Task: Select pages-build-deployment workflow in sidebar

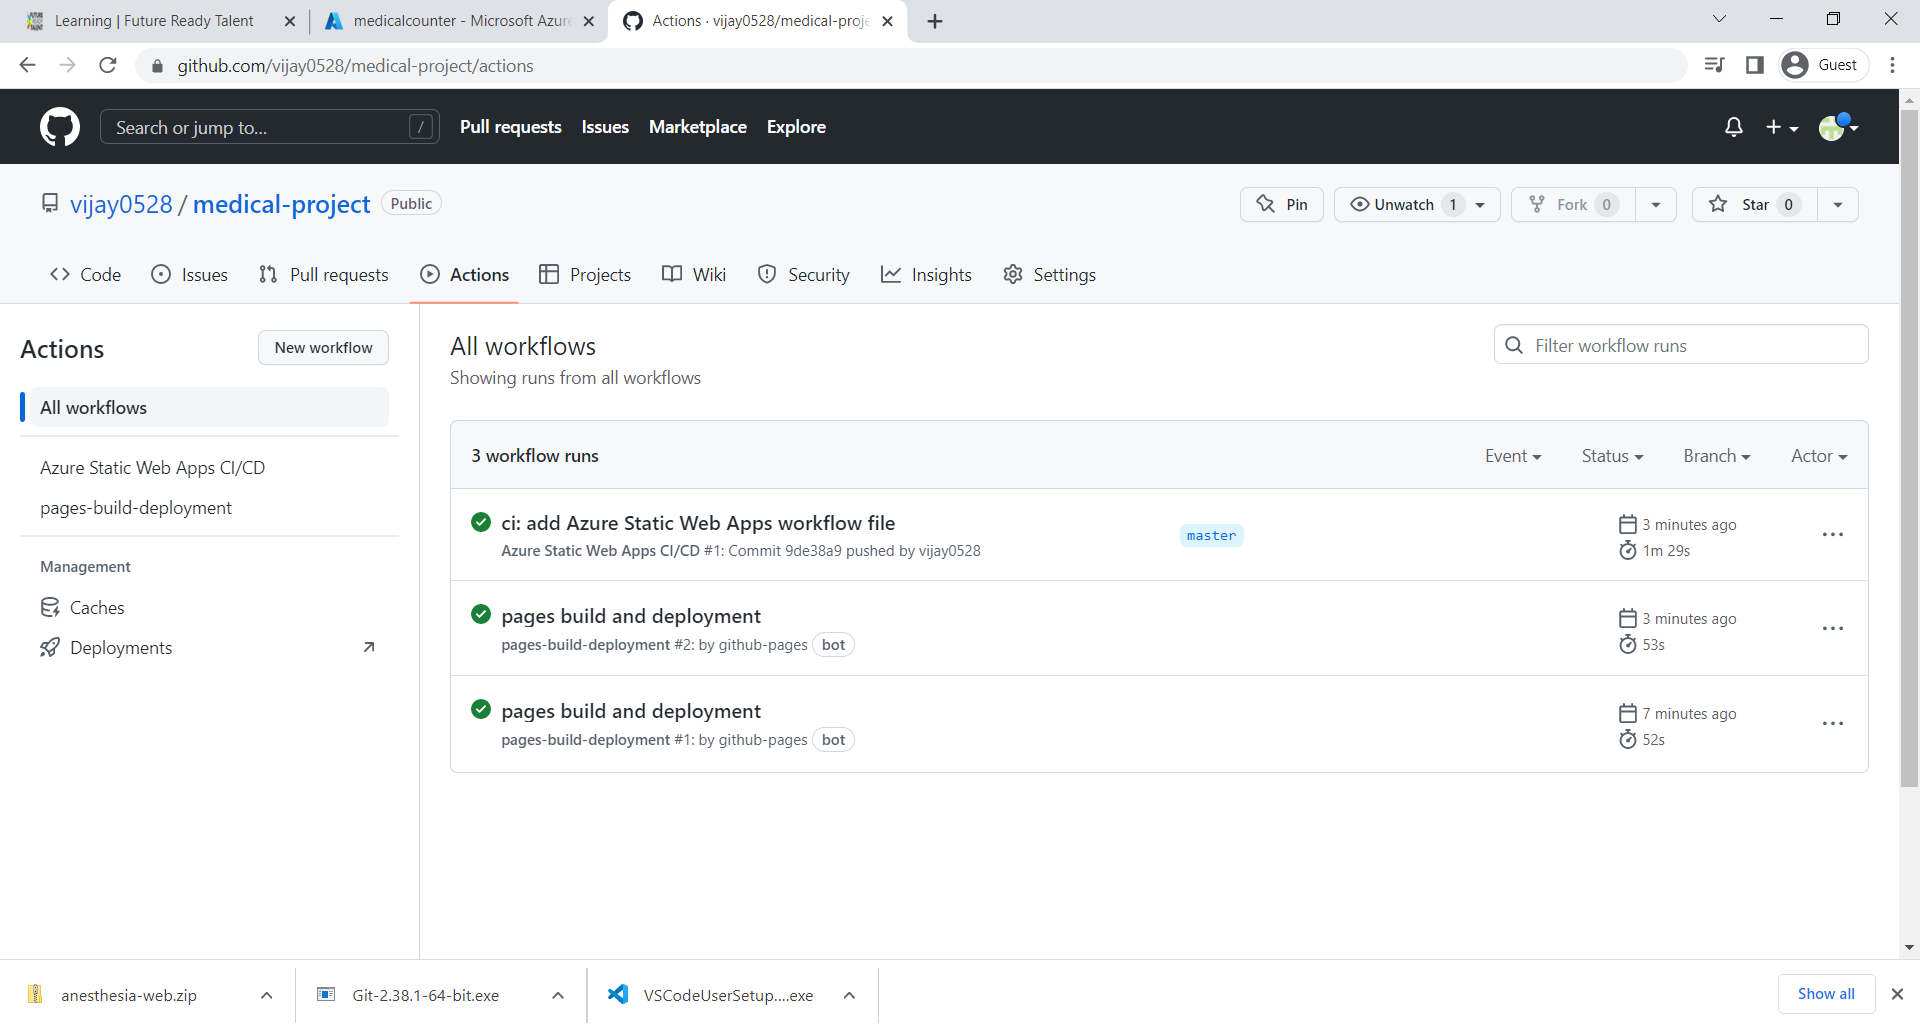Action: (x=136, y=508)
